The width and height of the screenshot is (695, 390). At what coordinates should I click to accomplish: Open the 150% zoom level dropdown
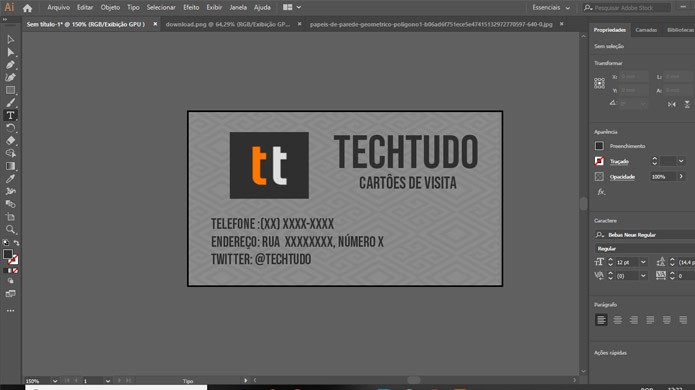pyautogui.click(x=55, y=381)
